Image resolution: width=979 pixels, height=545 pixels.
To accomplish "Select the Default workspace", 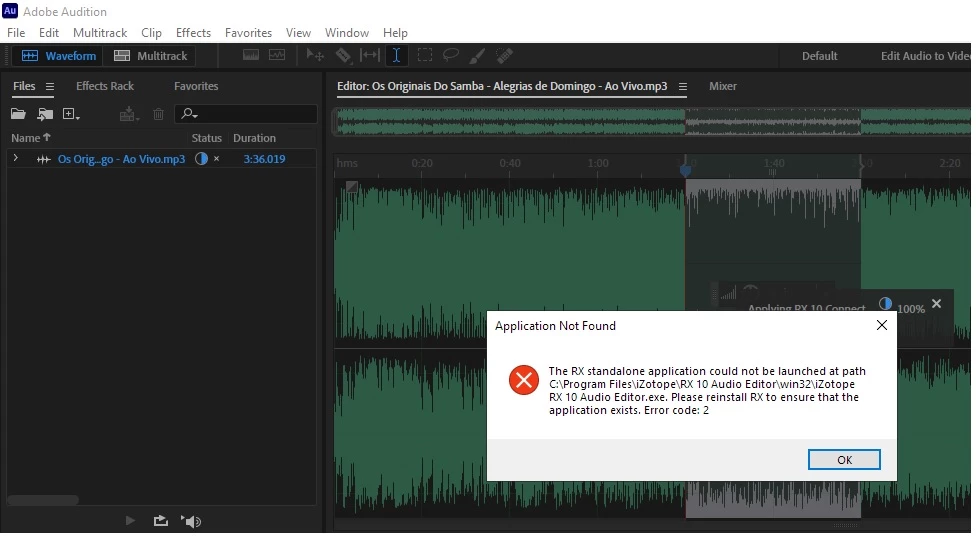I will pos(819,56).
